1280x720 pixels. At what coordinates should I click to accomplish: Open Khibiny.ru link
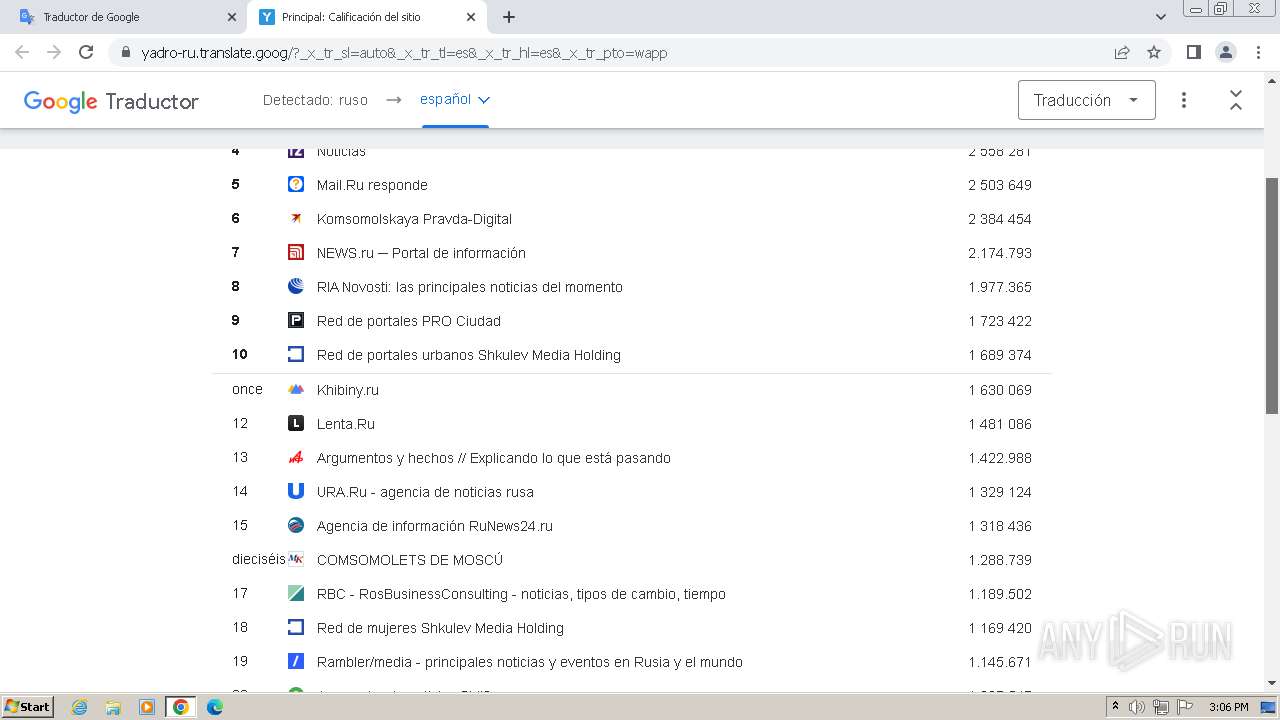tap(348, 390)
